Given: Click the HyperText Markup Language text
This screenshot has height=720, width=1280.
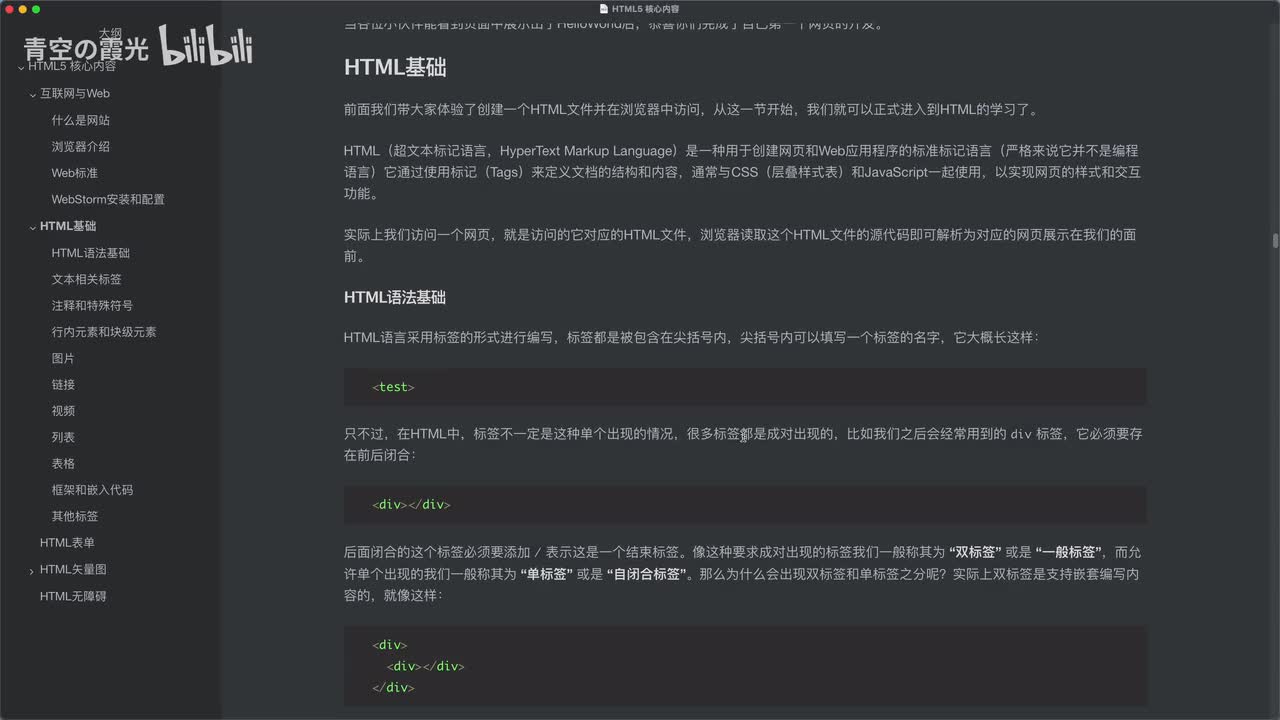Looking at the screenshot, I should tap(587, 151).
